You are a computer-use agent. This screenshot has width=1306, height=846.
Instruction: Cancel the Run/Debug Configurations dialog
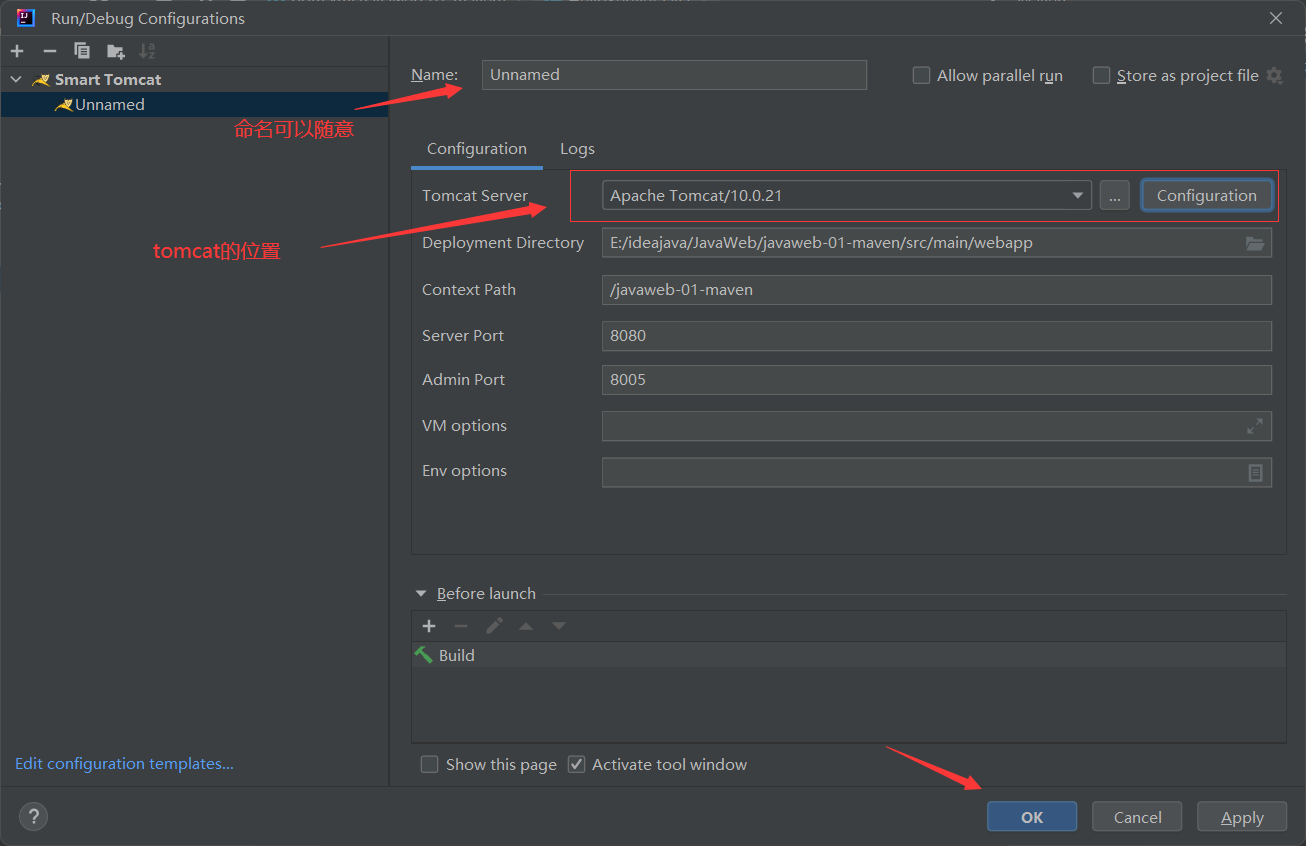tap(1137, 817)
